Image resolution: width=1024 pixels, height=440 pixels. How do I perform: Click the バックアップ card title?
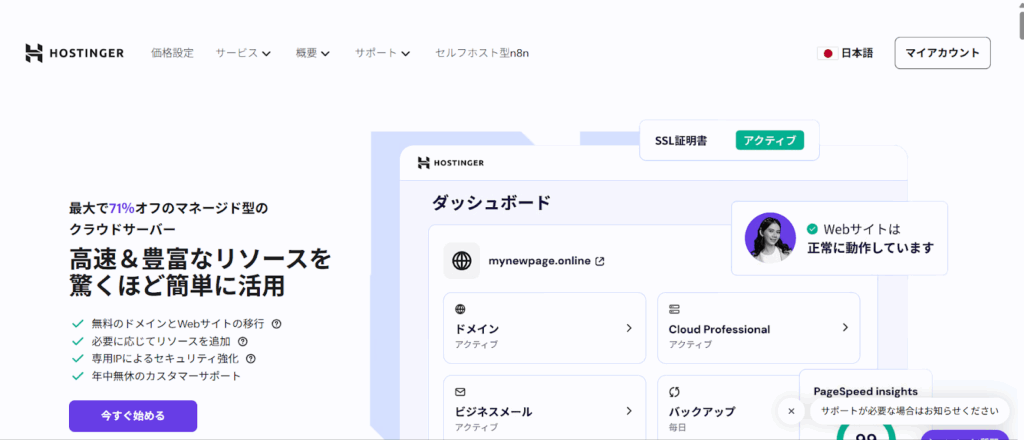[701, 412]
